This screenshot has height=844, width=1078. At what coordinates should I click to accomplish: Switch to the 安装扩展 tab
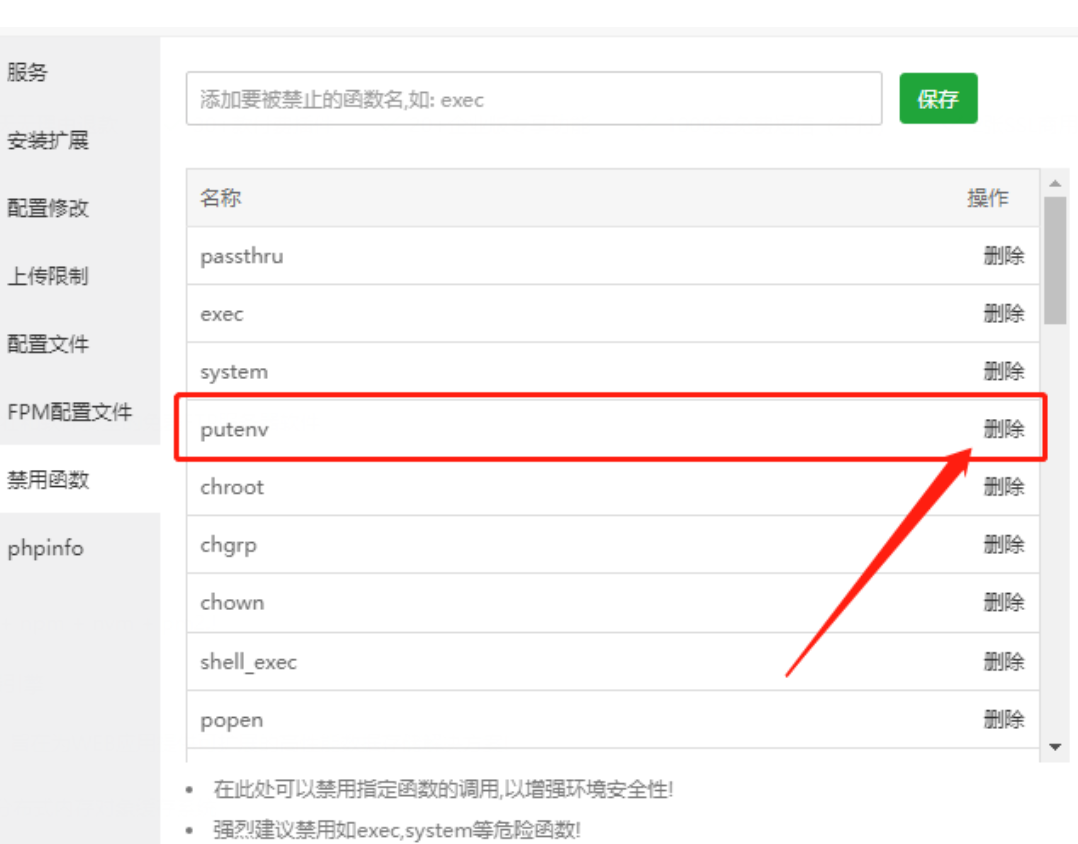pyautogui.click(x=48, y=140)
